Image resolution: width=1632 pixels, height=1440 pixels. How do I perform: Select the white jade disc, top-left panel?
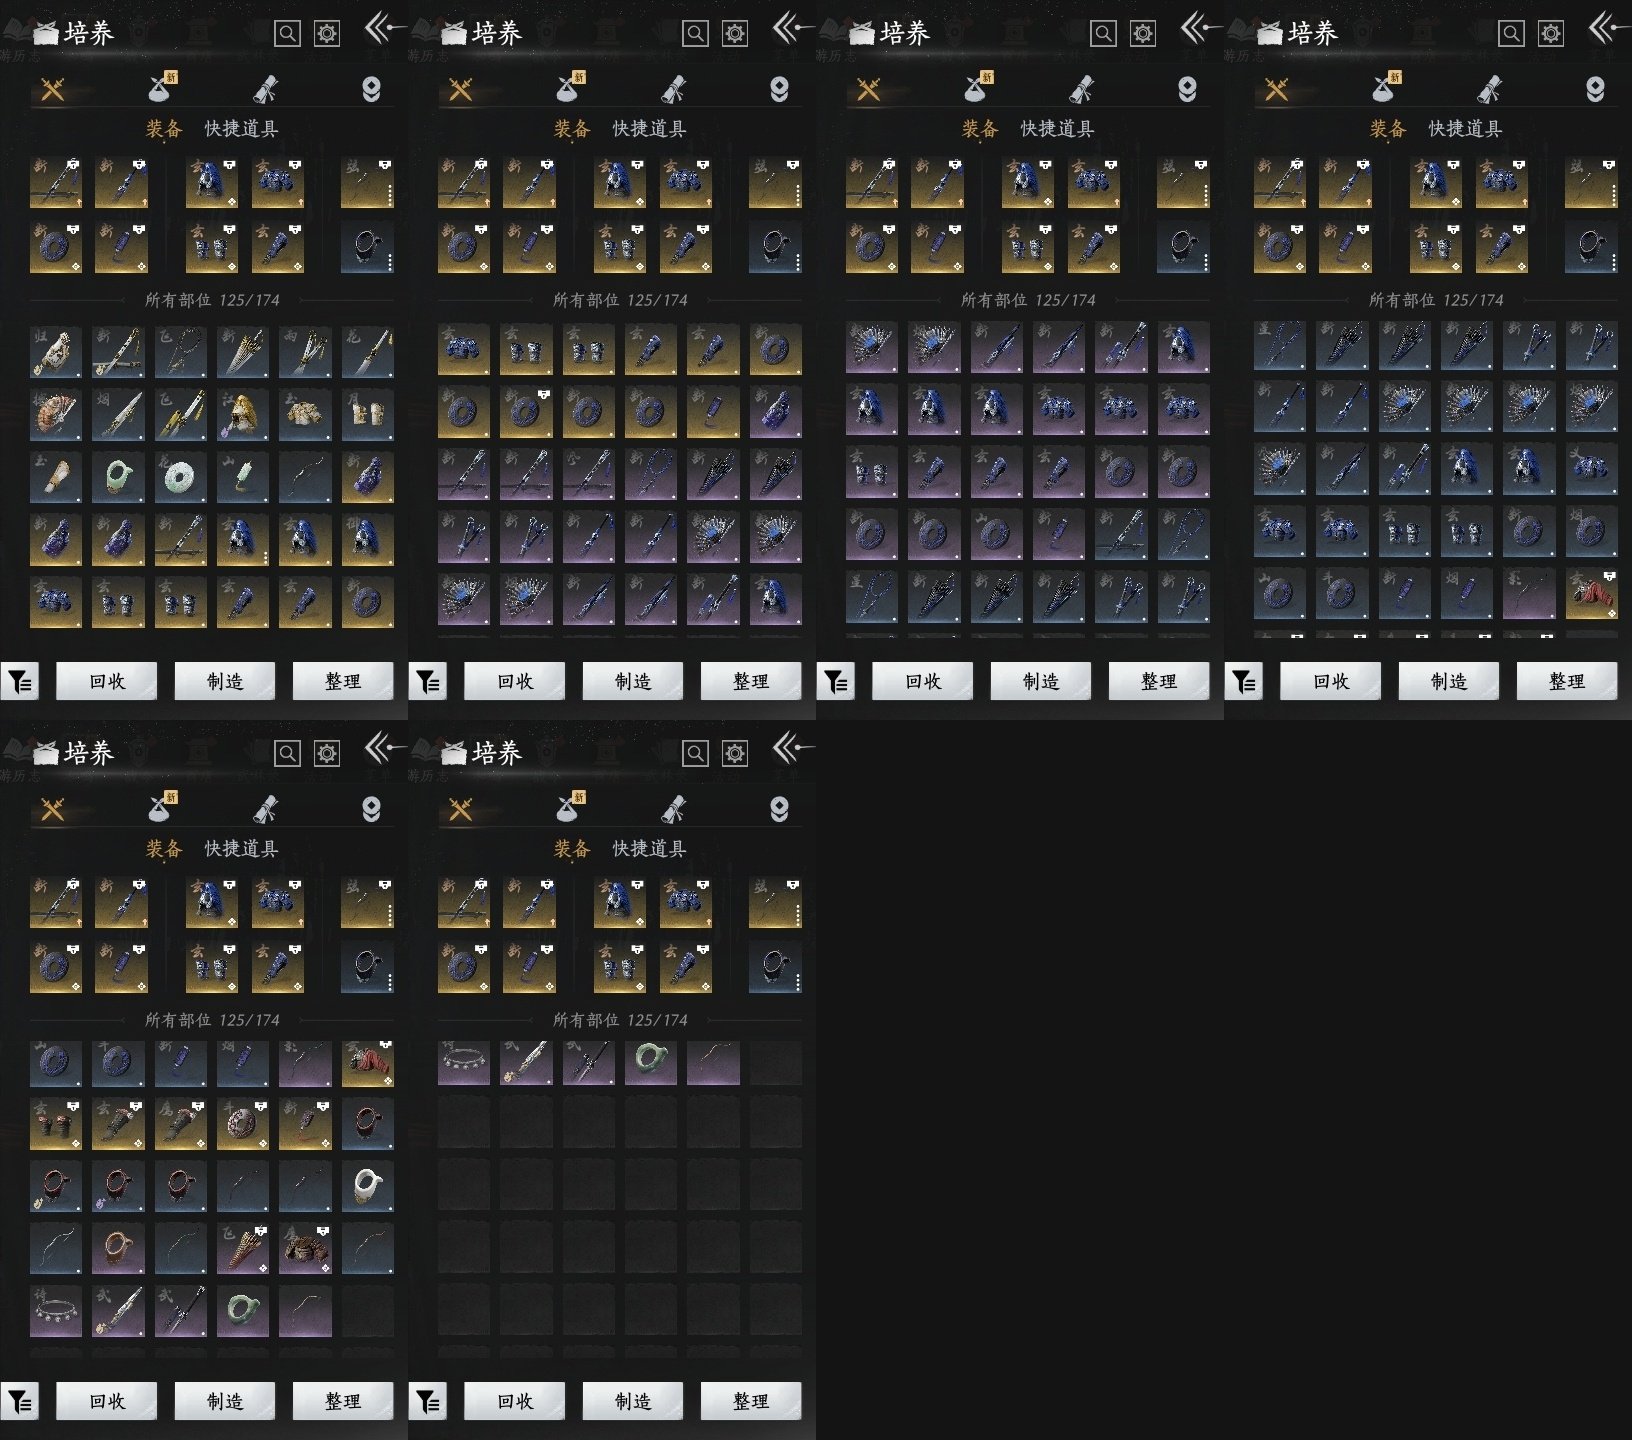181,477
